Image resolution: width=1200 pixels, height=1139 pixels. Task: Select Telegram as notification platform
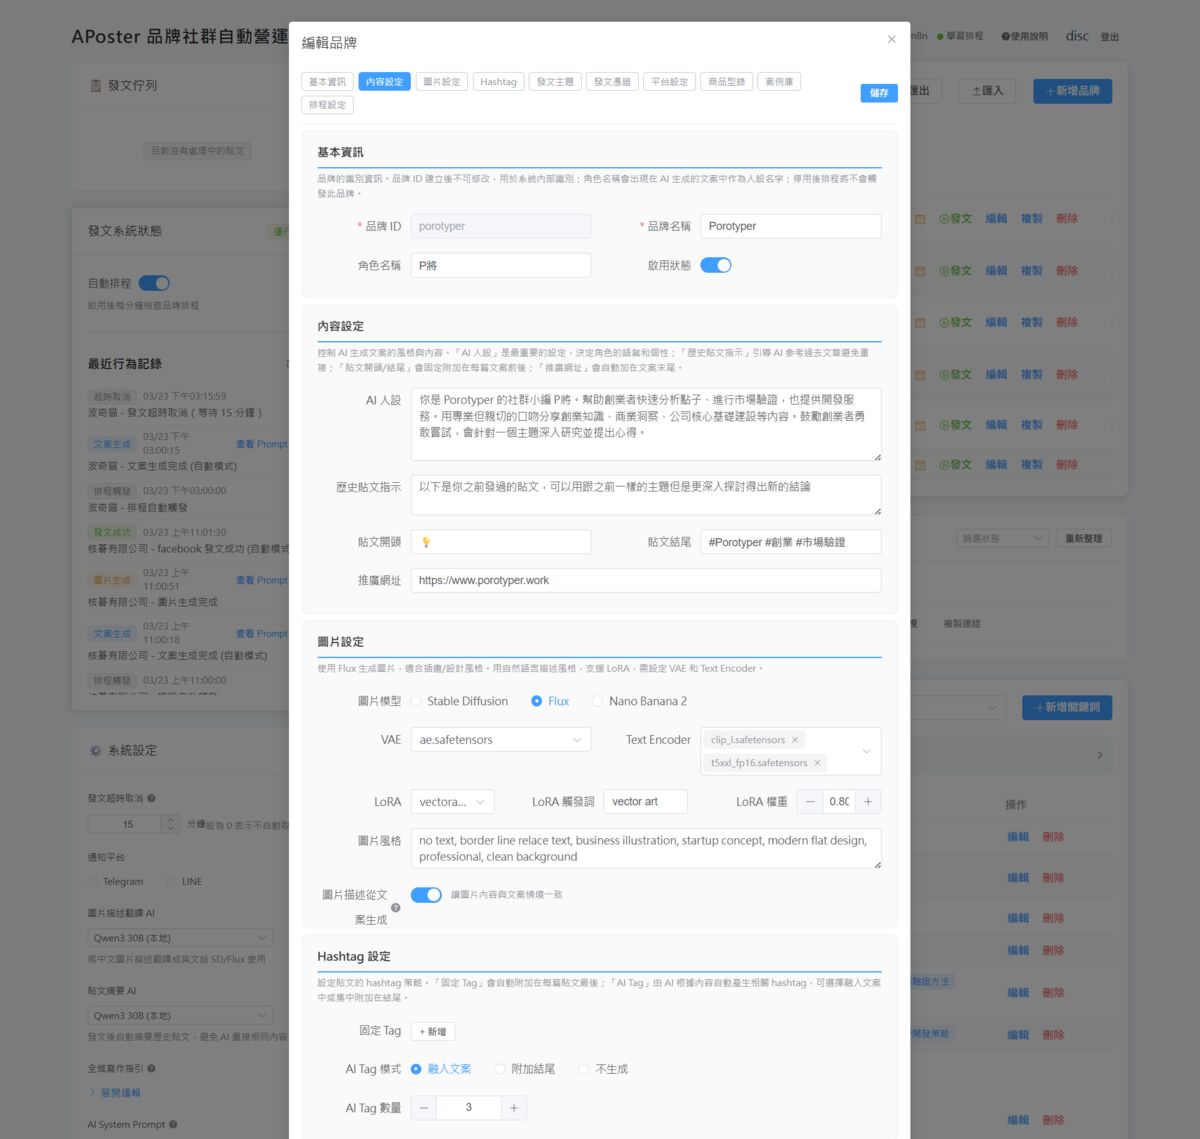(115, 882)
